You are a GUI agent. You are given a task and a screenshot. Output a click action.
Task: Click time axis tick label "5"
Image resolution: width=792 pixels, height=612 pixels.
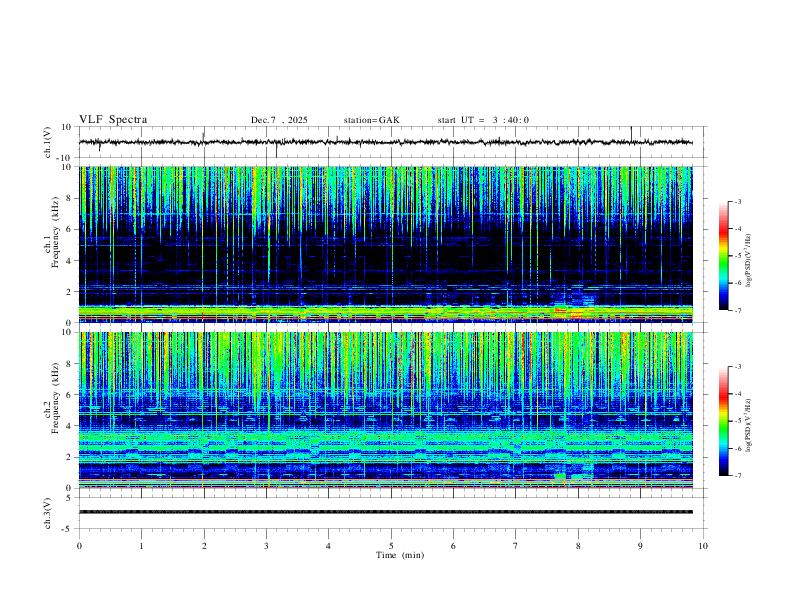click(x=391, y=546)
